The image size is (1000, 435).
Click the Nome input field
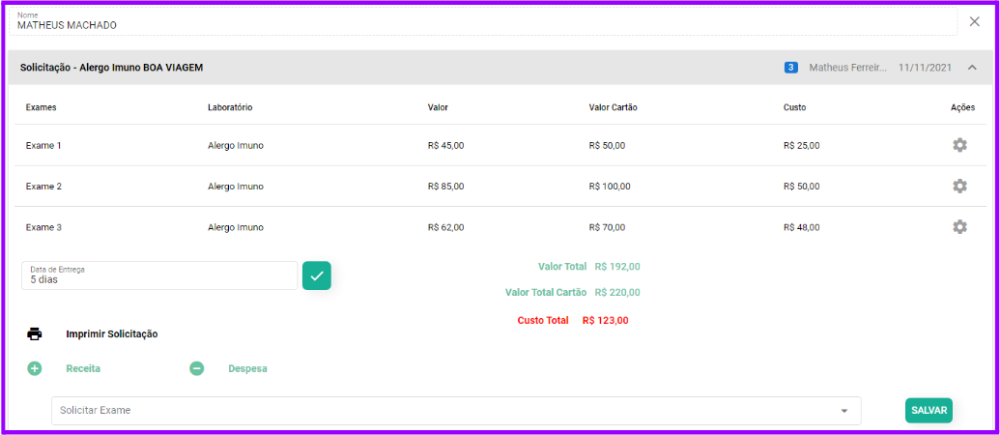click(480, 23)
